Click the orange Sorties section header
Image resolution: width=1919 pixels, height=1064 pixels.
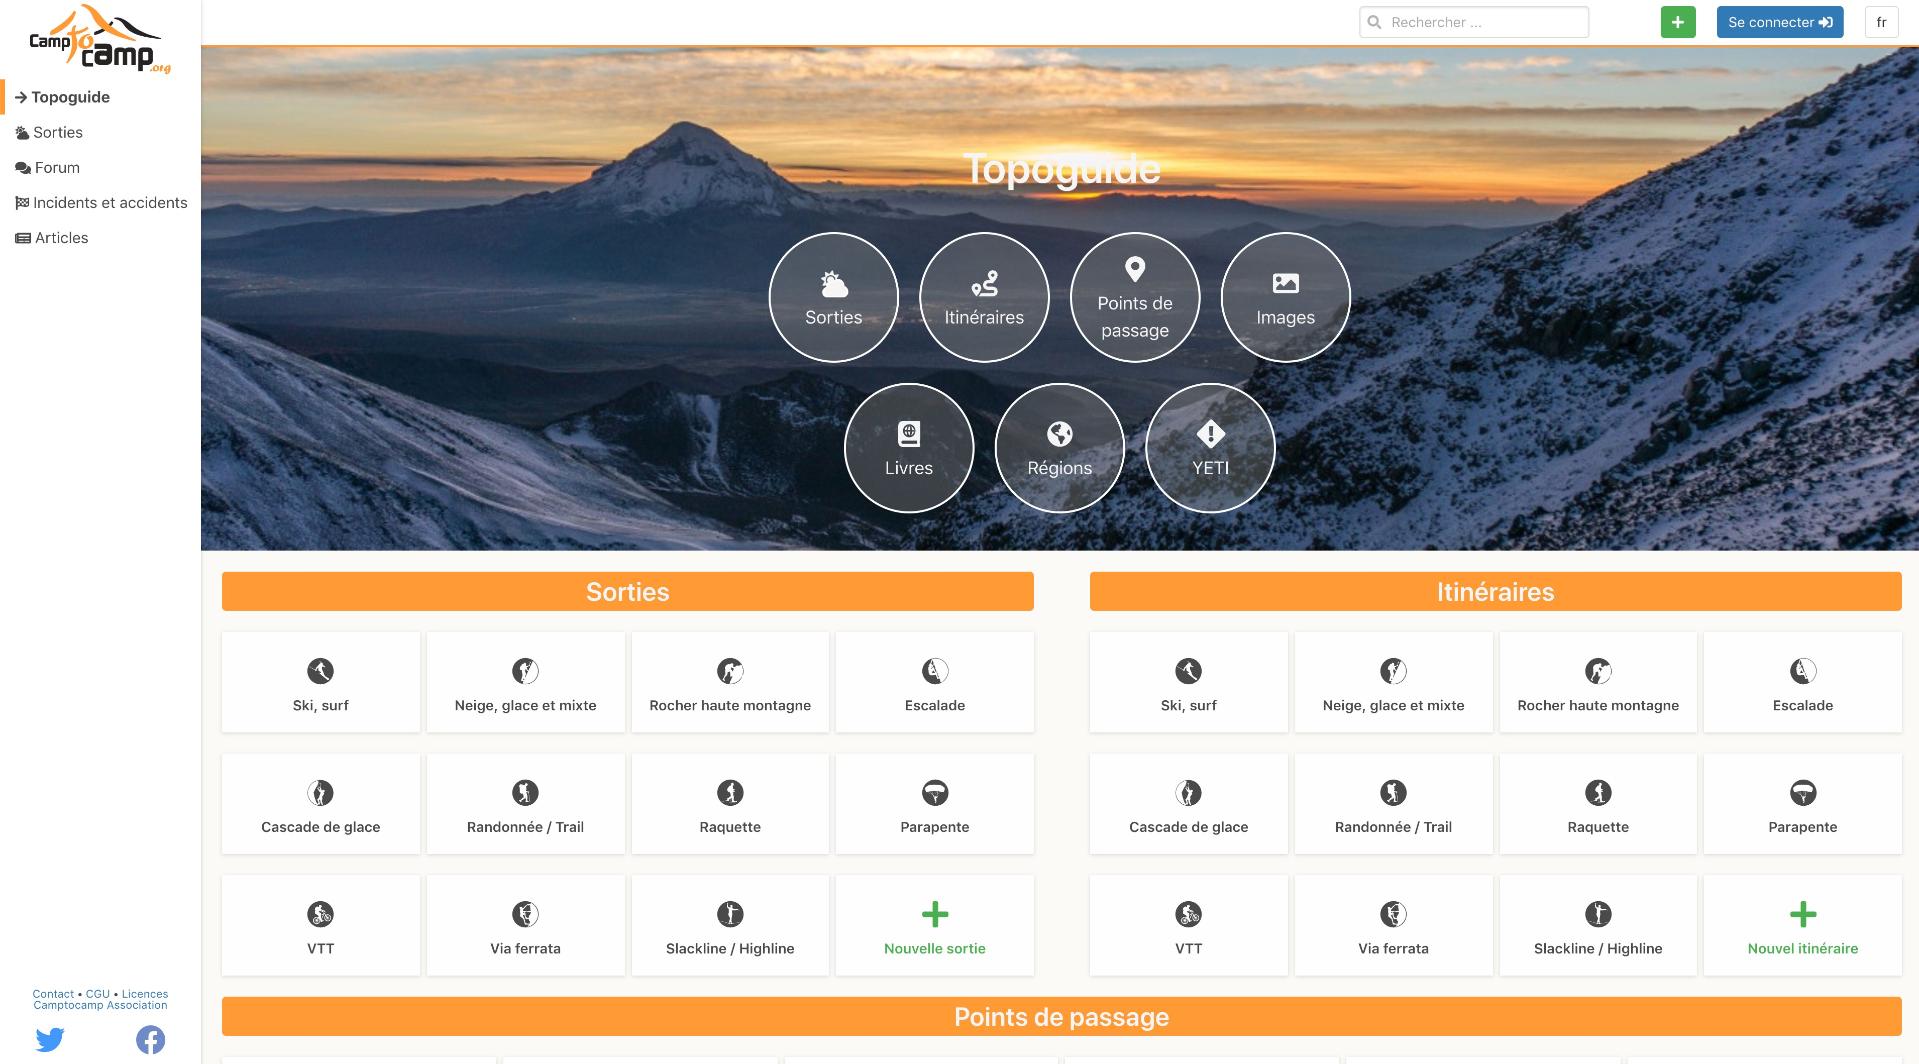pos(628,591)
